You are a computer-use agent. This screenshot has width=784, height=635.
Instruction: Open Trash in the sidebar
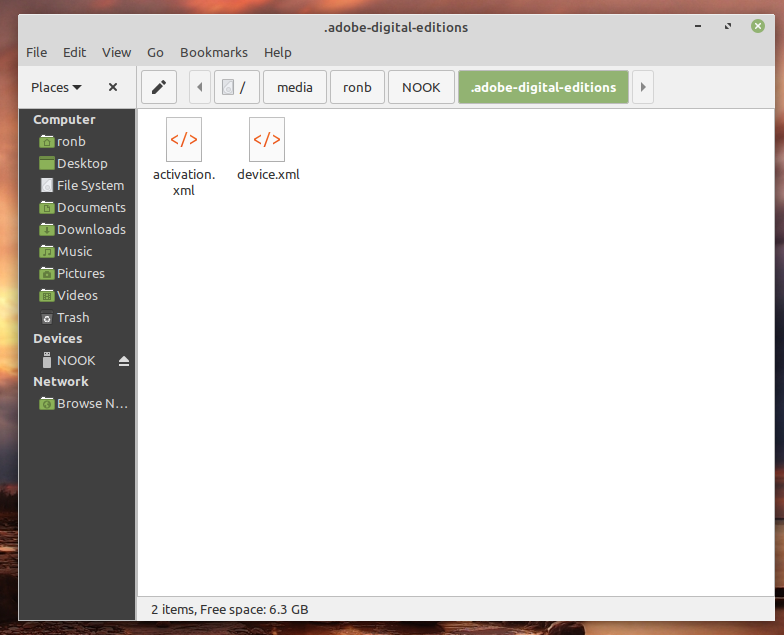pos(78,318)
